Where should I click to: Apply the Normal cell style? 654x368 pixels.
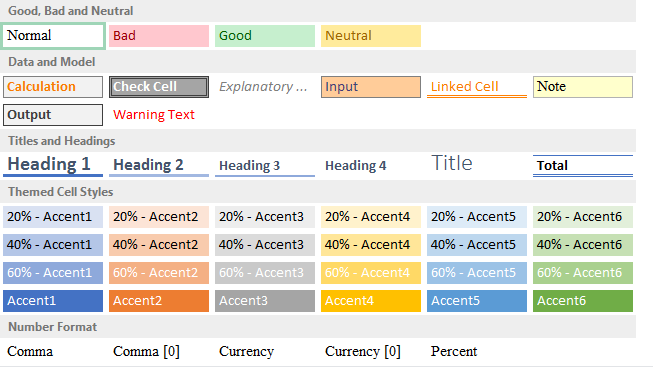click(x=53, y=36)
